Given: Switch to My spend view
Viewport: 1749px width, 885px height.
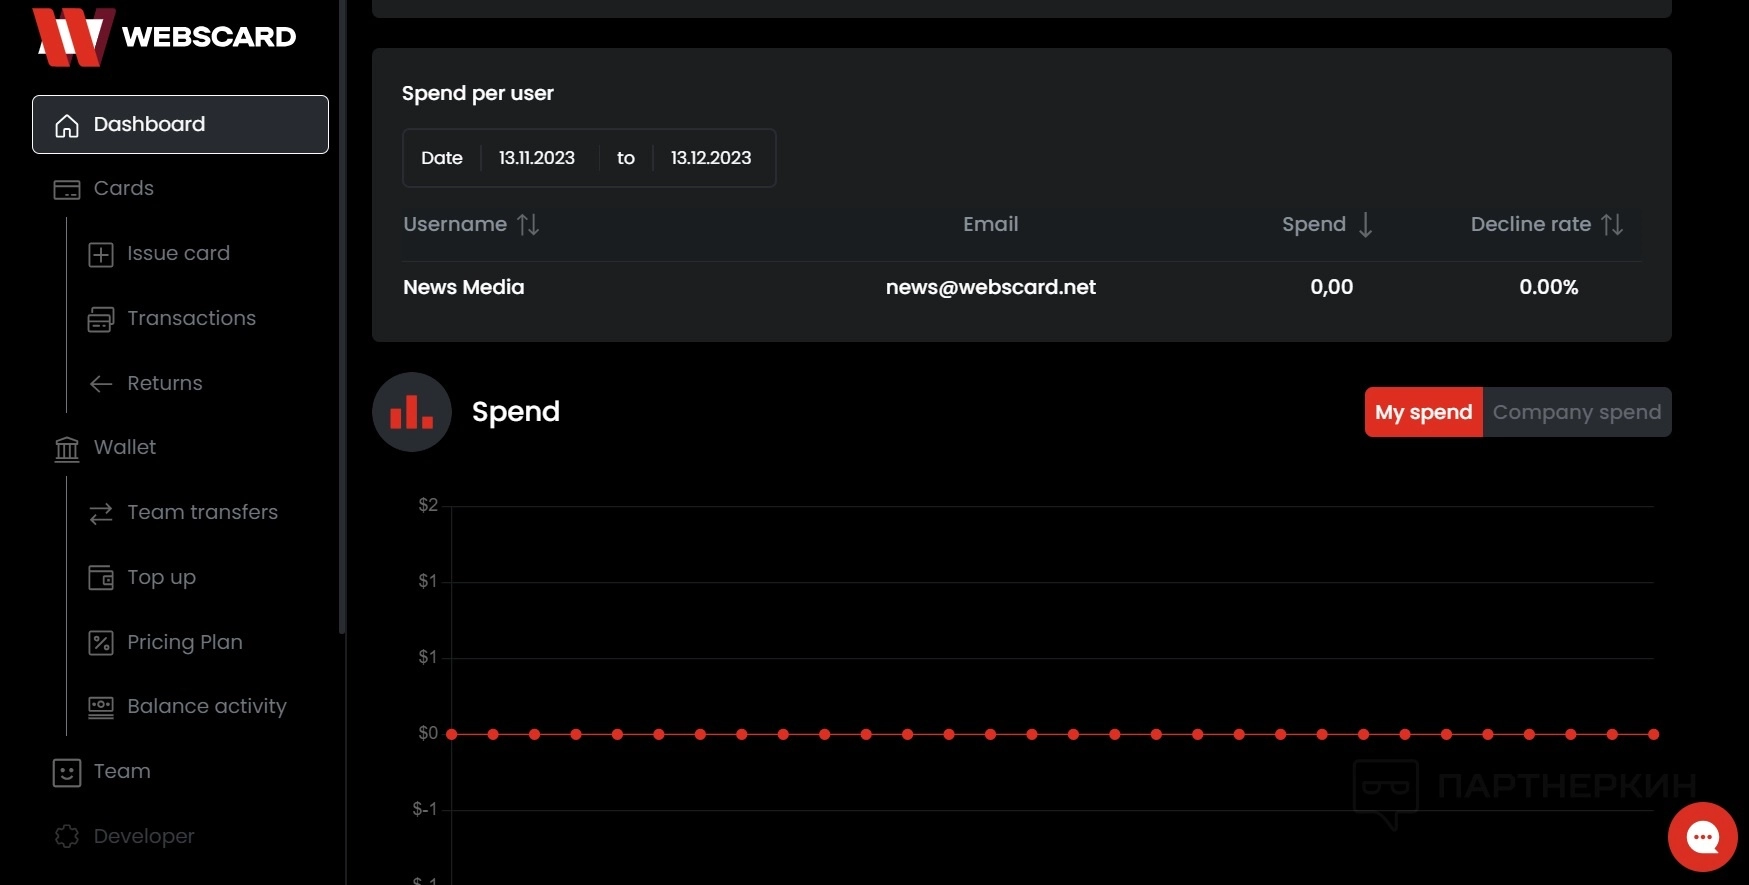Looking at the screenshot, I should 1423,412.
